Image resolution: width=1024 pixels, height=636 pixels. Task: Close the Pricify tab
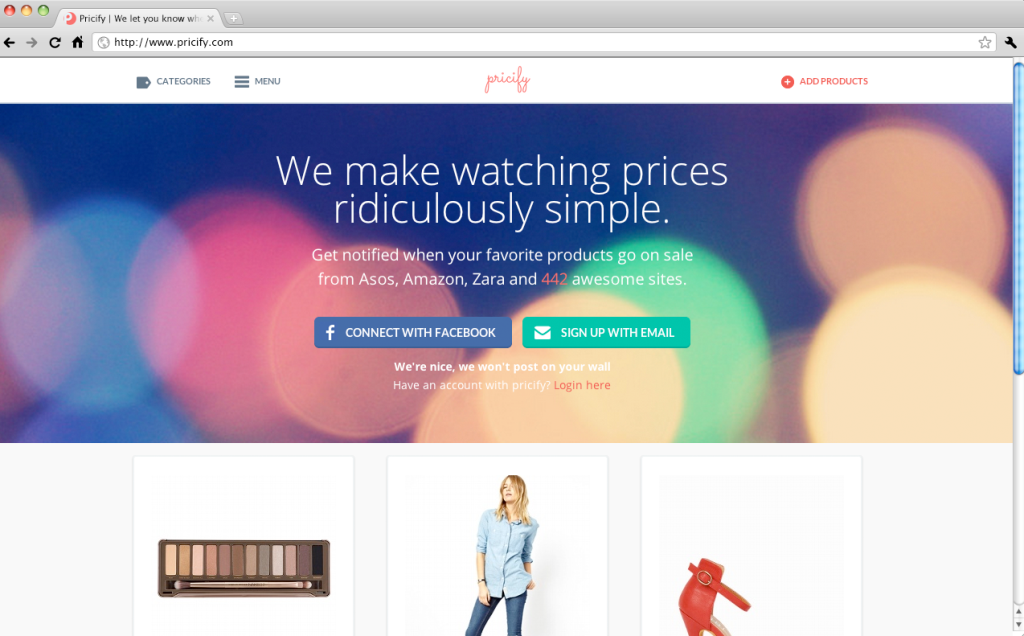coord(210,18)
